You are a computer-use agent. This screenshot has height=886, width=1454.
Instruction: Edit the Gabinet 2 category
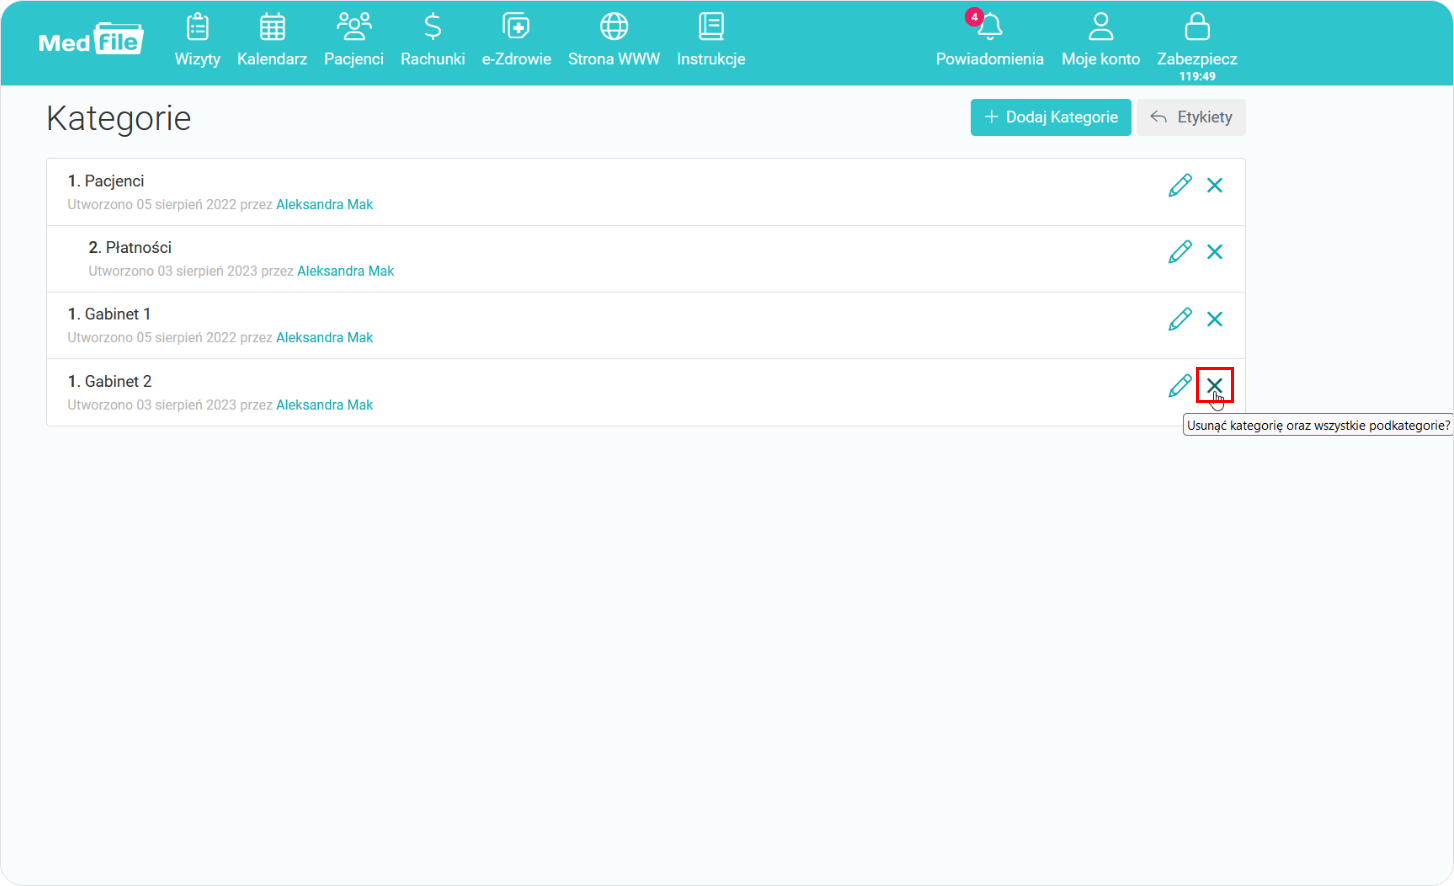tap(1180, 386)
